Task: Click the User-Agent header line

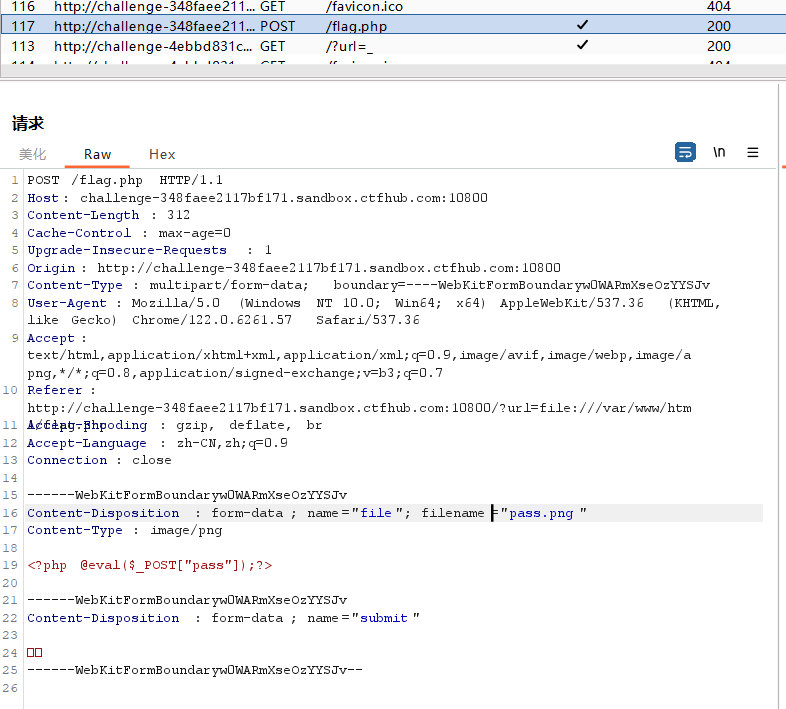Action: 373,311
